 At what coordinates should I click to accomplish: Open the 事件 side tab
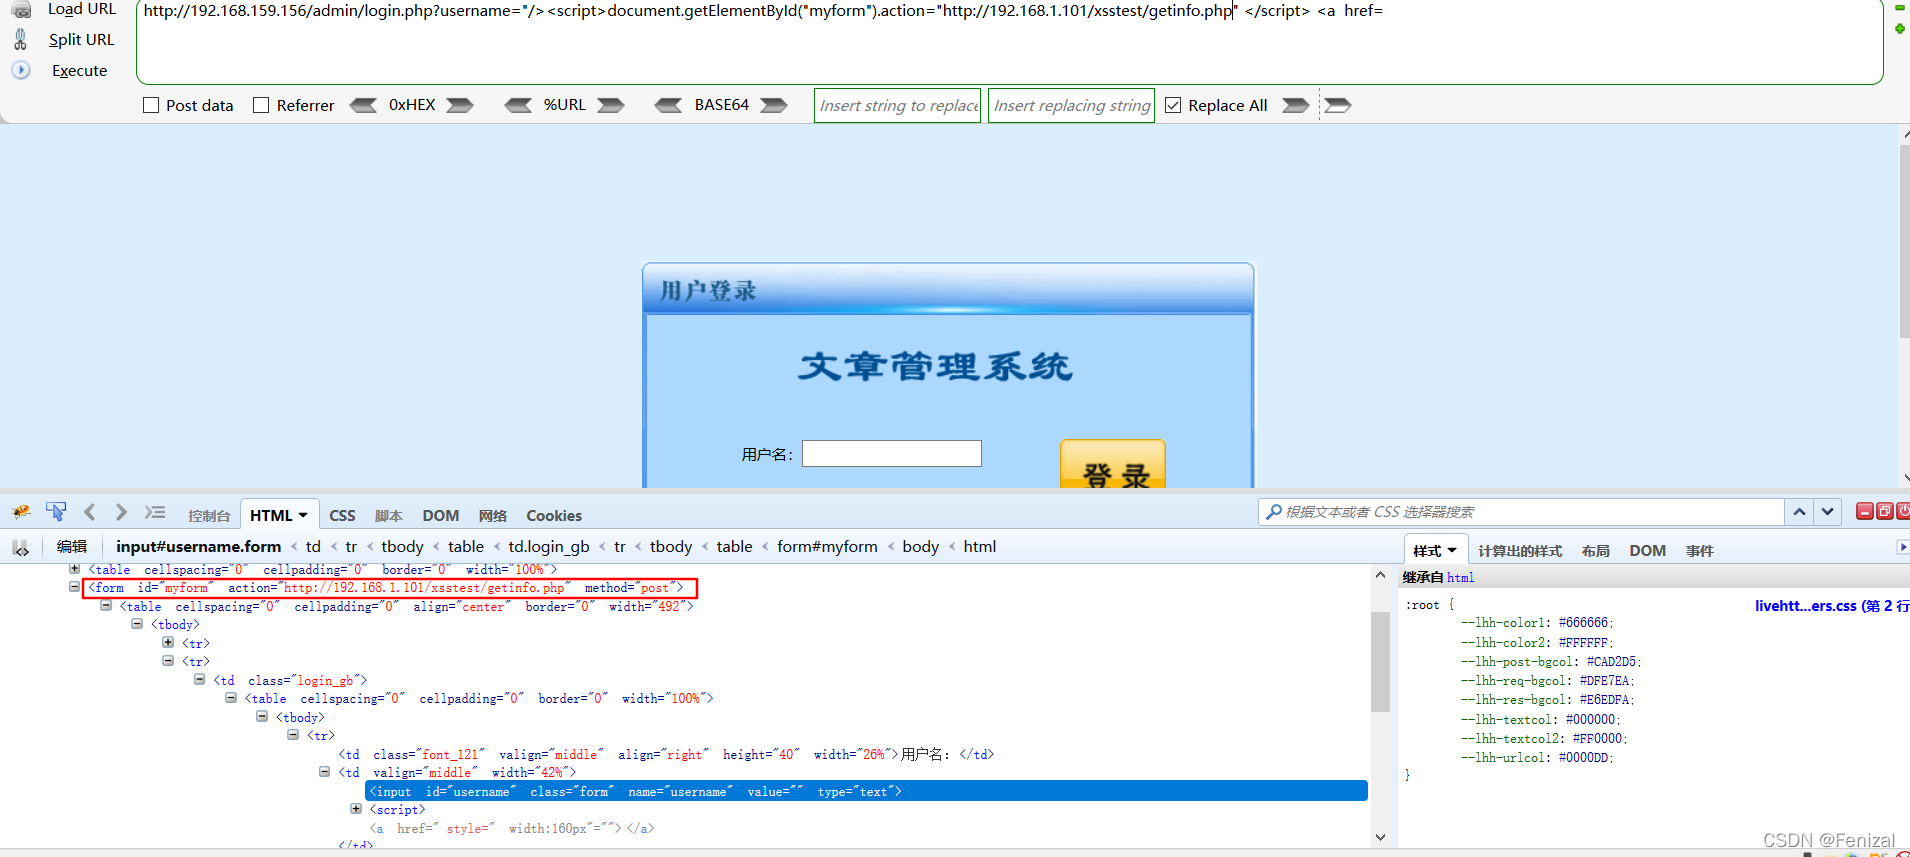coord(1700,551)
